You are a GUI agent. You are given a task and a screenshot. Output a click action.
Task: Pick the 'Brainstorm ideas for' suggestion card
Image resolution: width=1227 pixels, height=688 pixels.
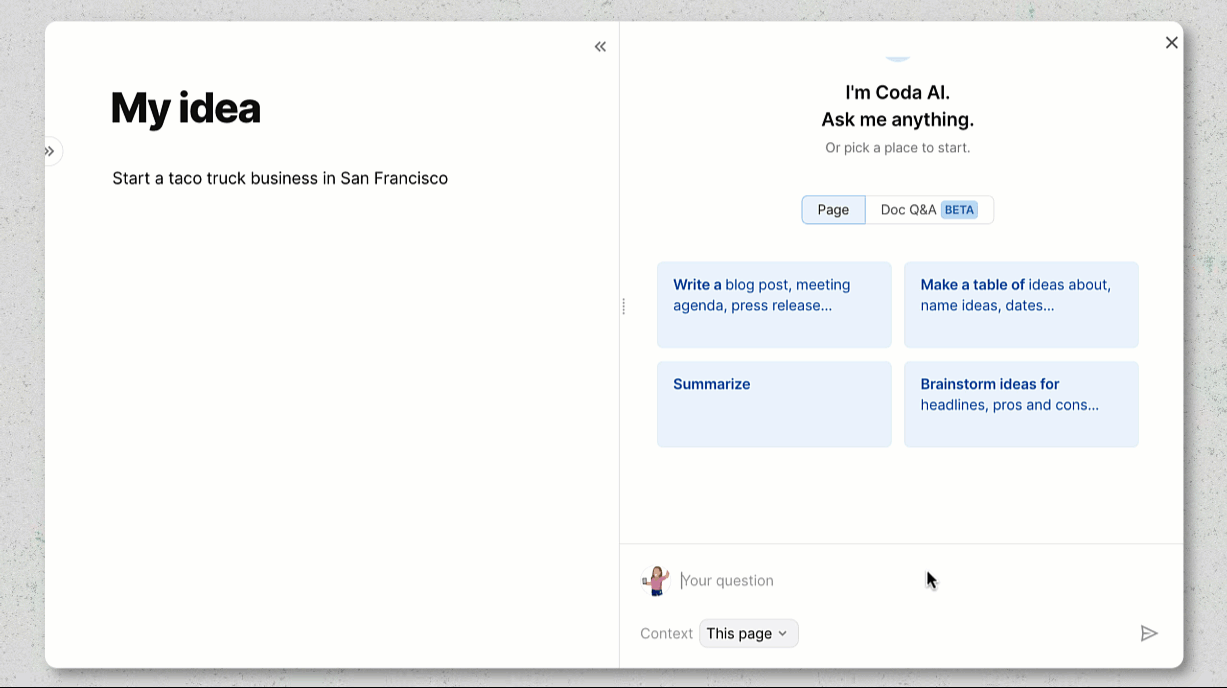1021,403
